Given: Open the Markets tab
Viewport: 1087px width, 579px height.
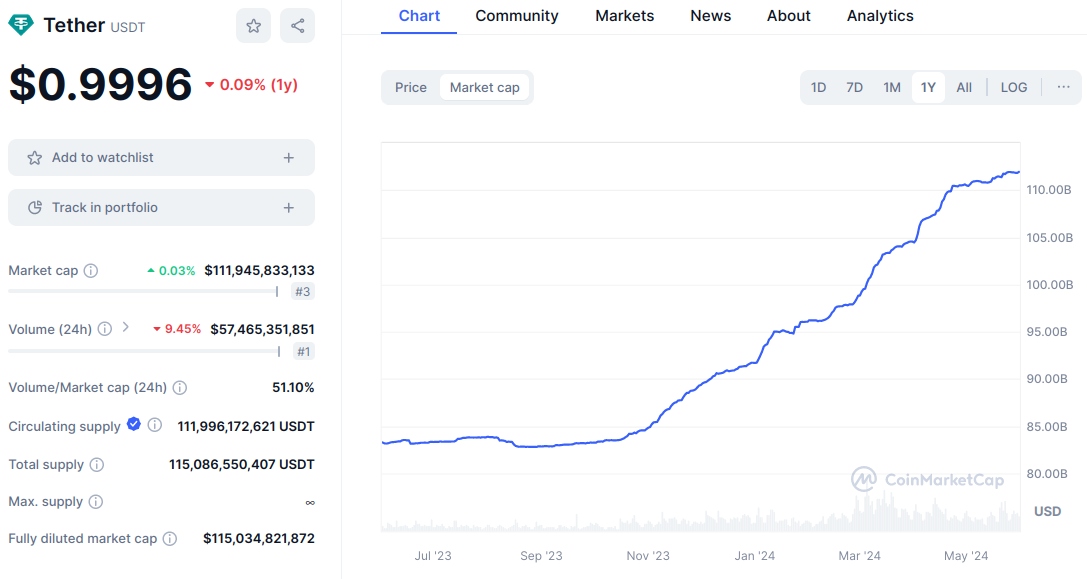Looking at the screenshot, I should pos(625,16).
